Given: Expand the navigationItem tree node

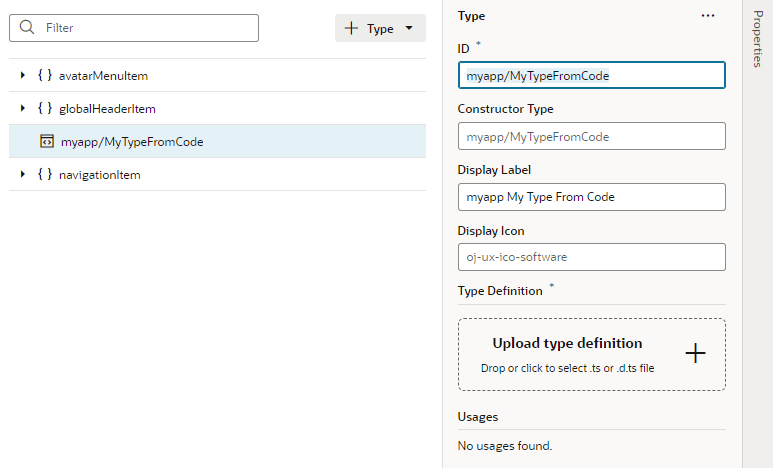Looking at the screenshot, I should tap(22, 175).
